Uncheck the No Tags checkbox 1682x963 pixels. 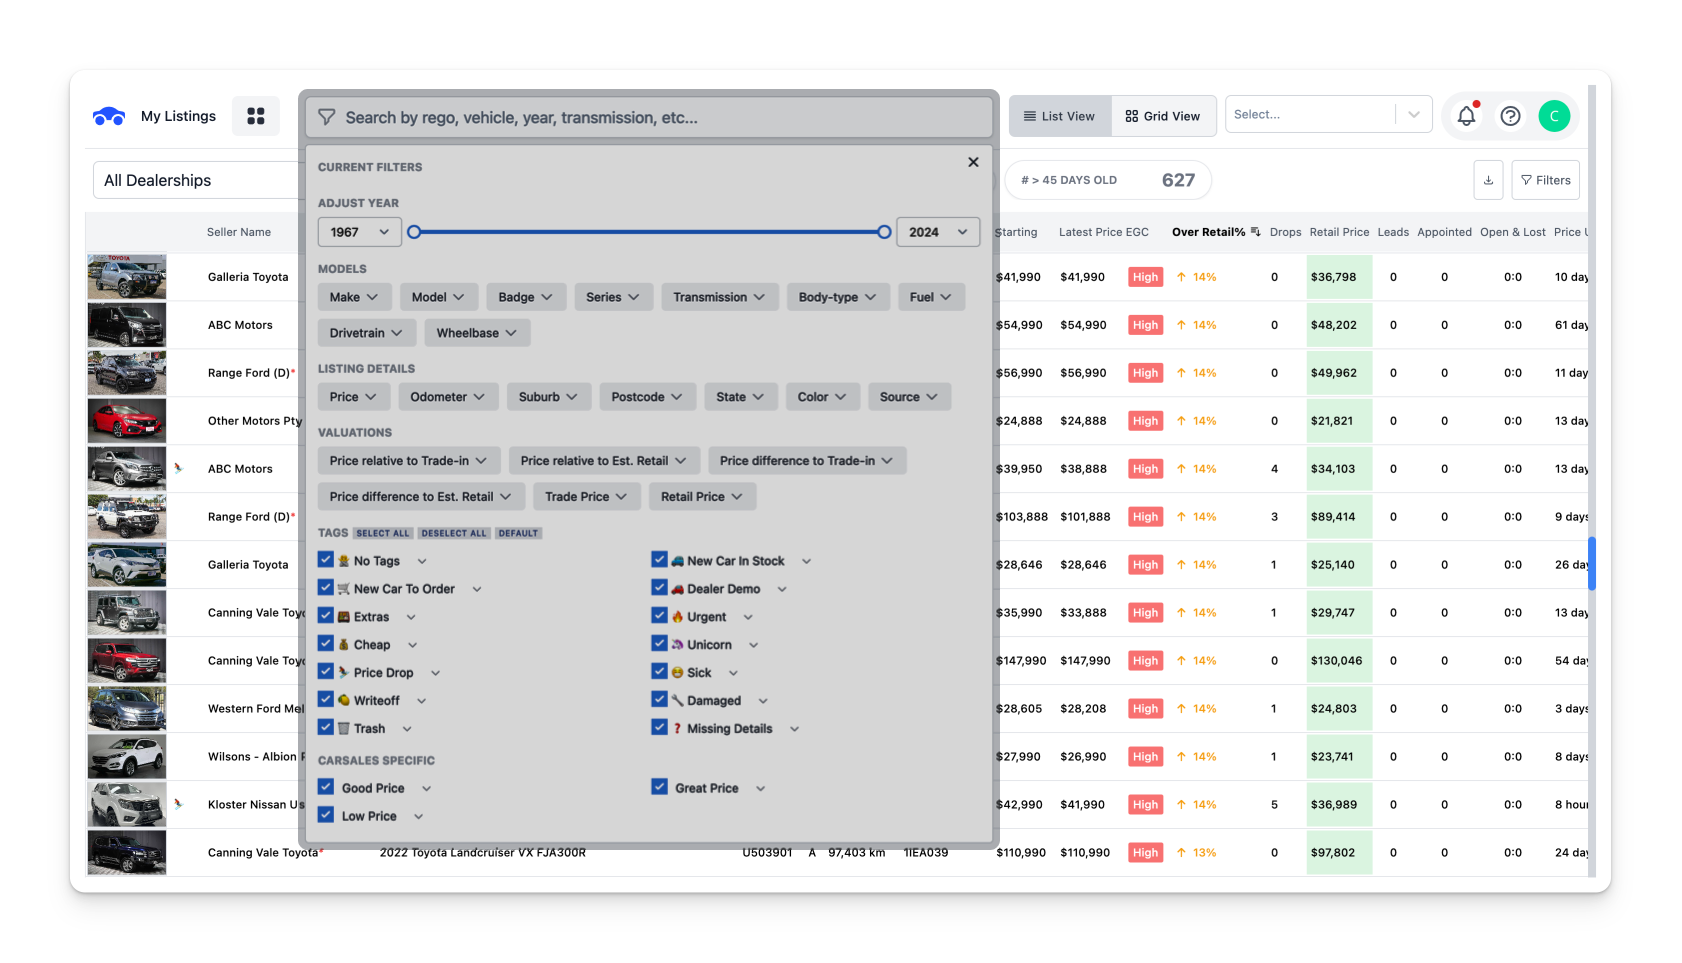click(326, 560)
